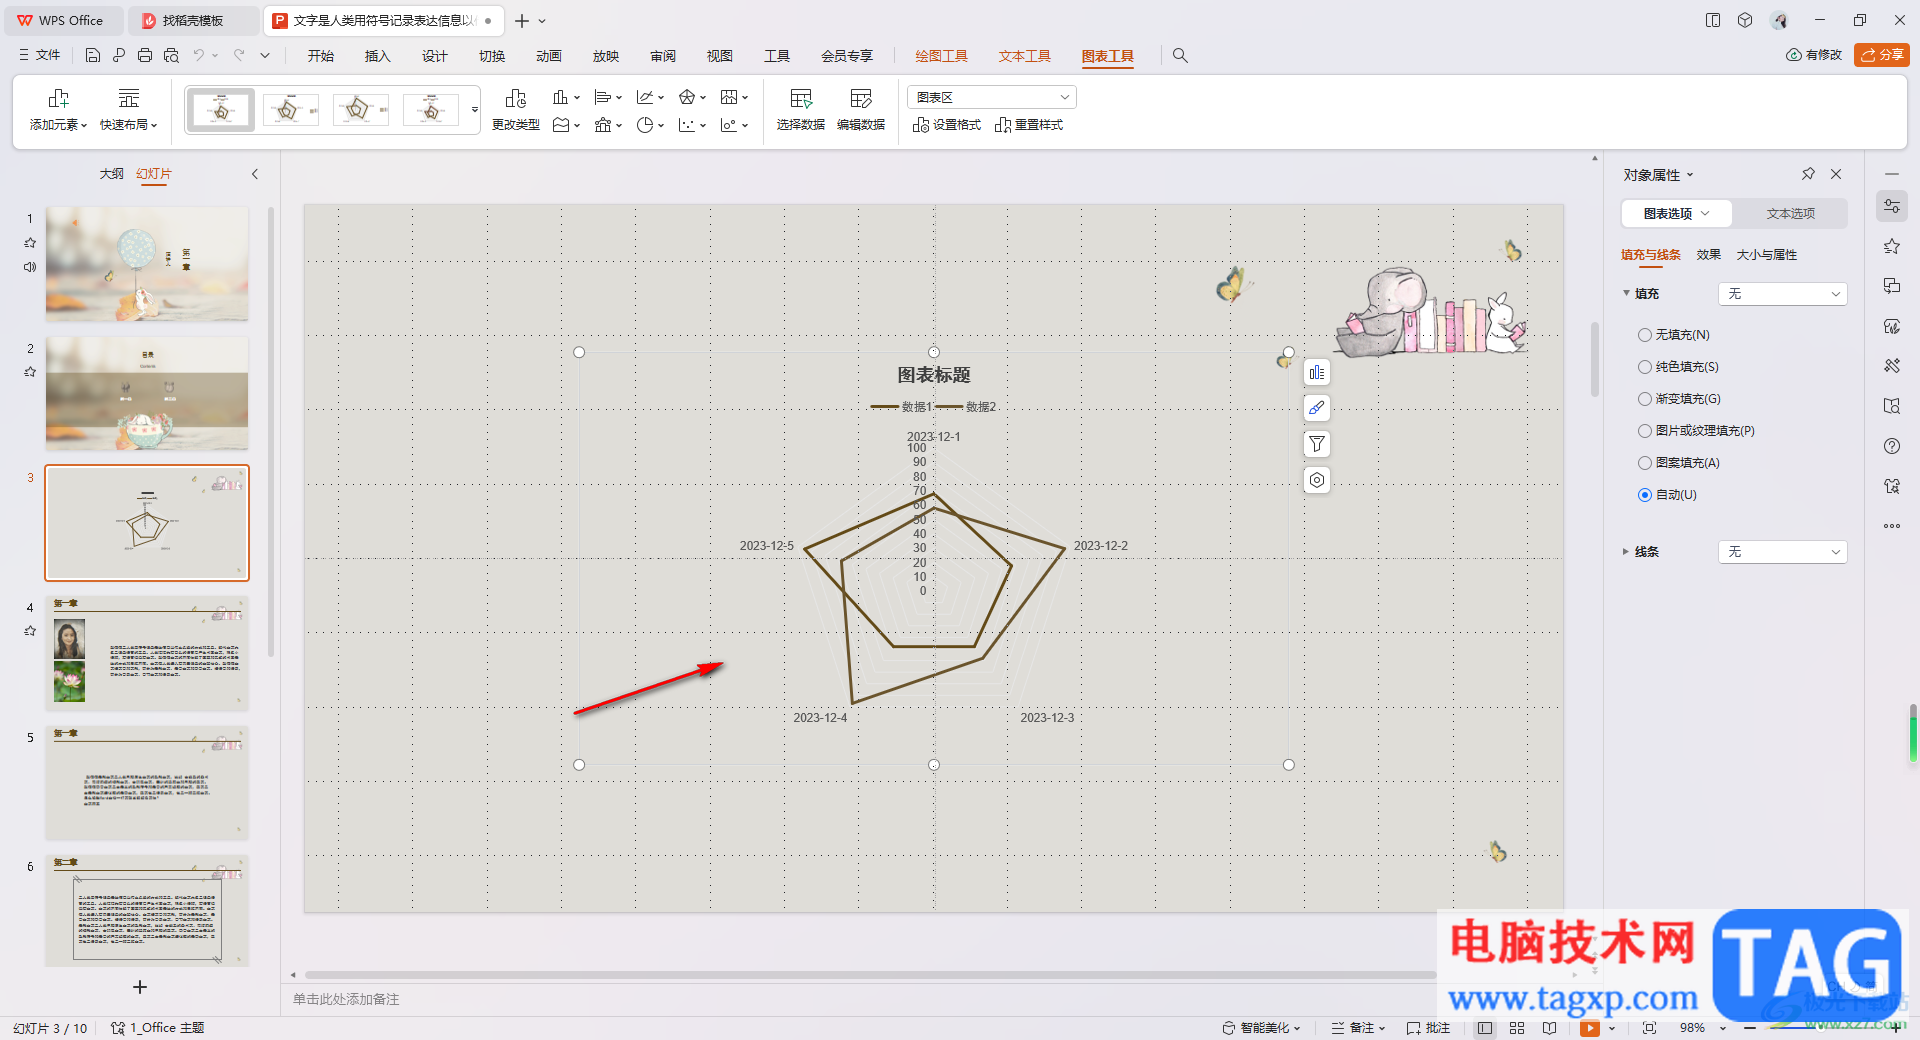Toggle normal view button in status bar
This screenshot has width=1920, height=1040.
(x=1485, y=1028)
